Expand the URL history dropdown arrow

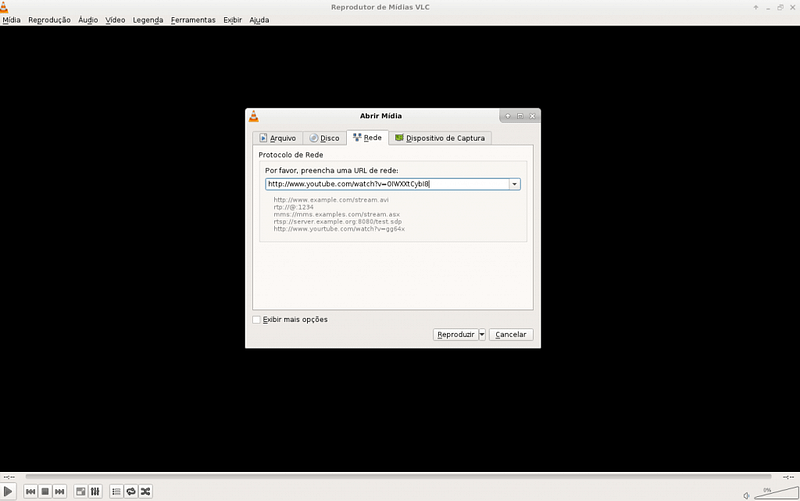pyautogui.click(x=515, y=184)
